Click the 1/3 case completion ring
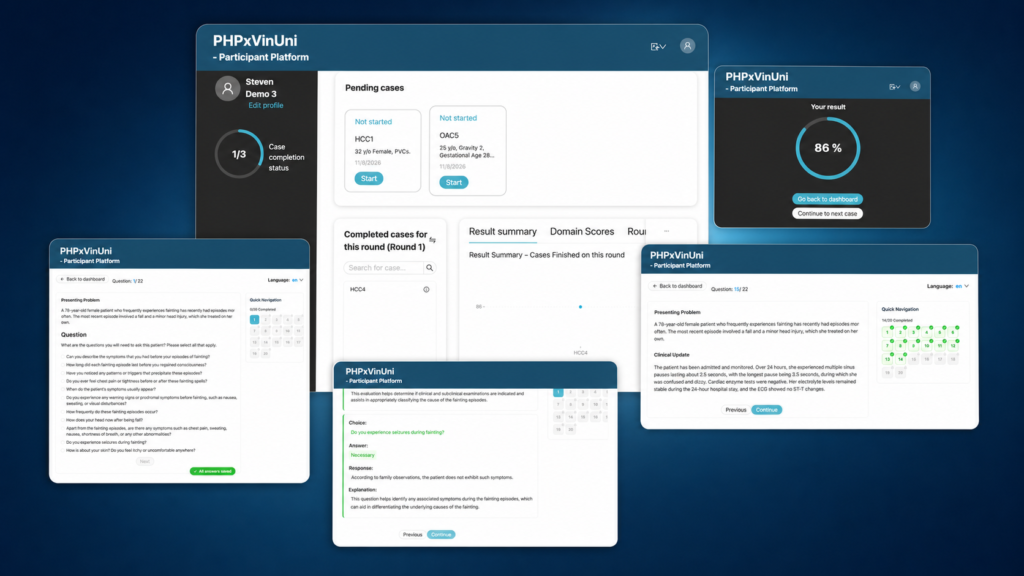The height and width of the screenshot is (576, 1024). (x=239, y=154)
